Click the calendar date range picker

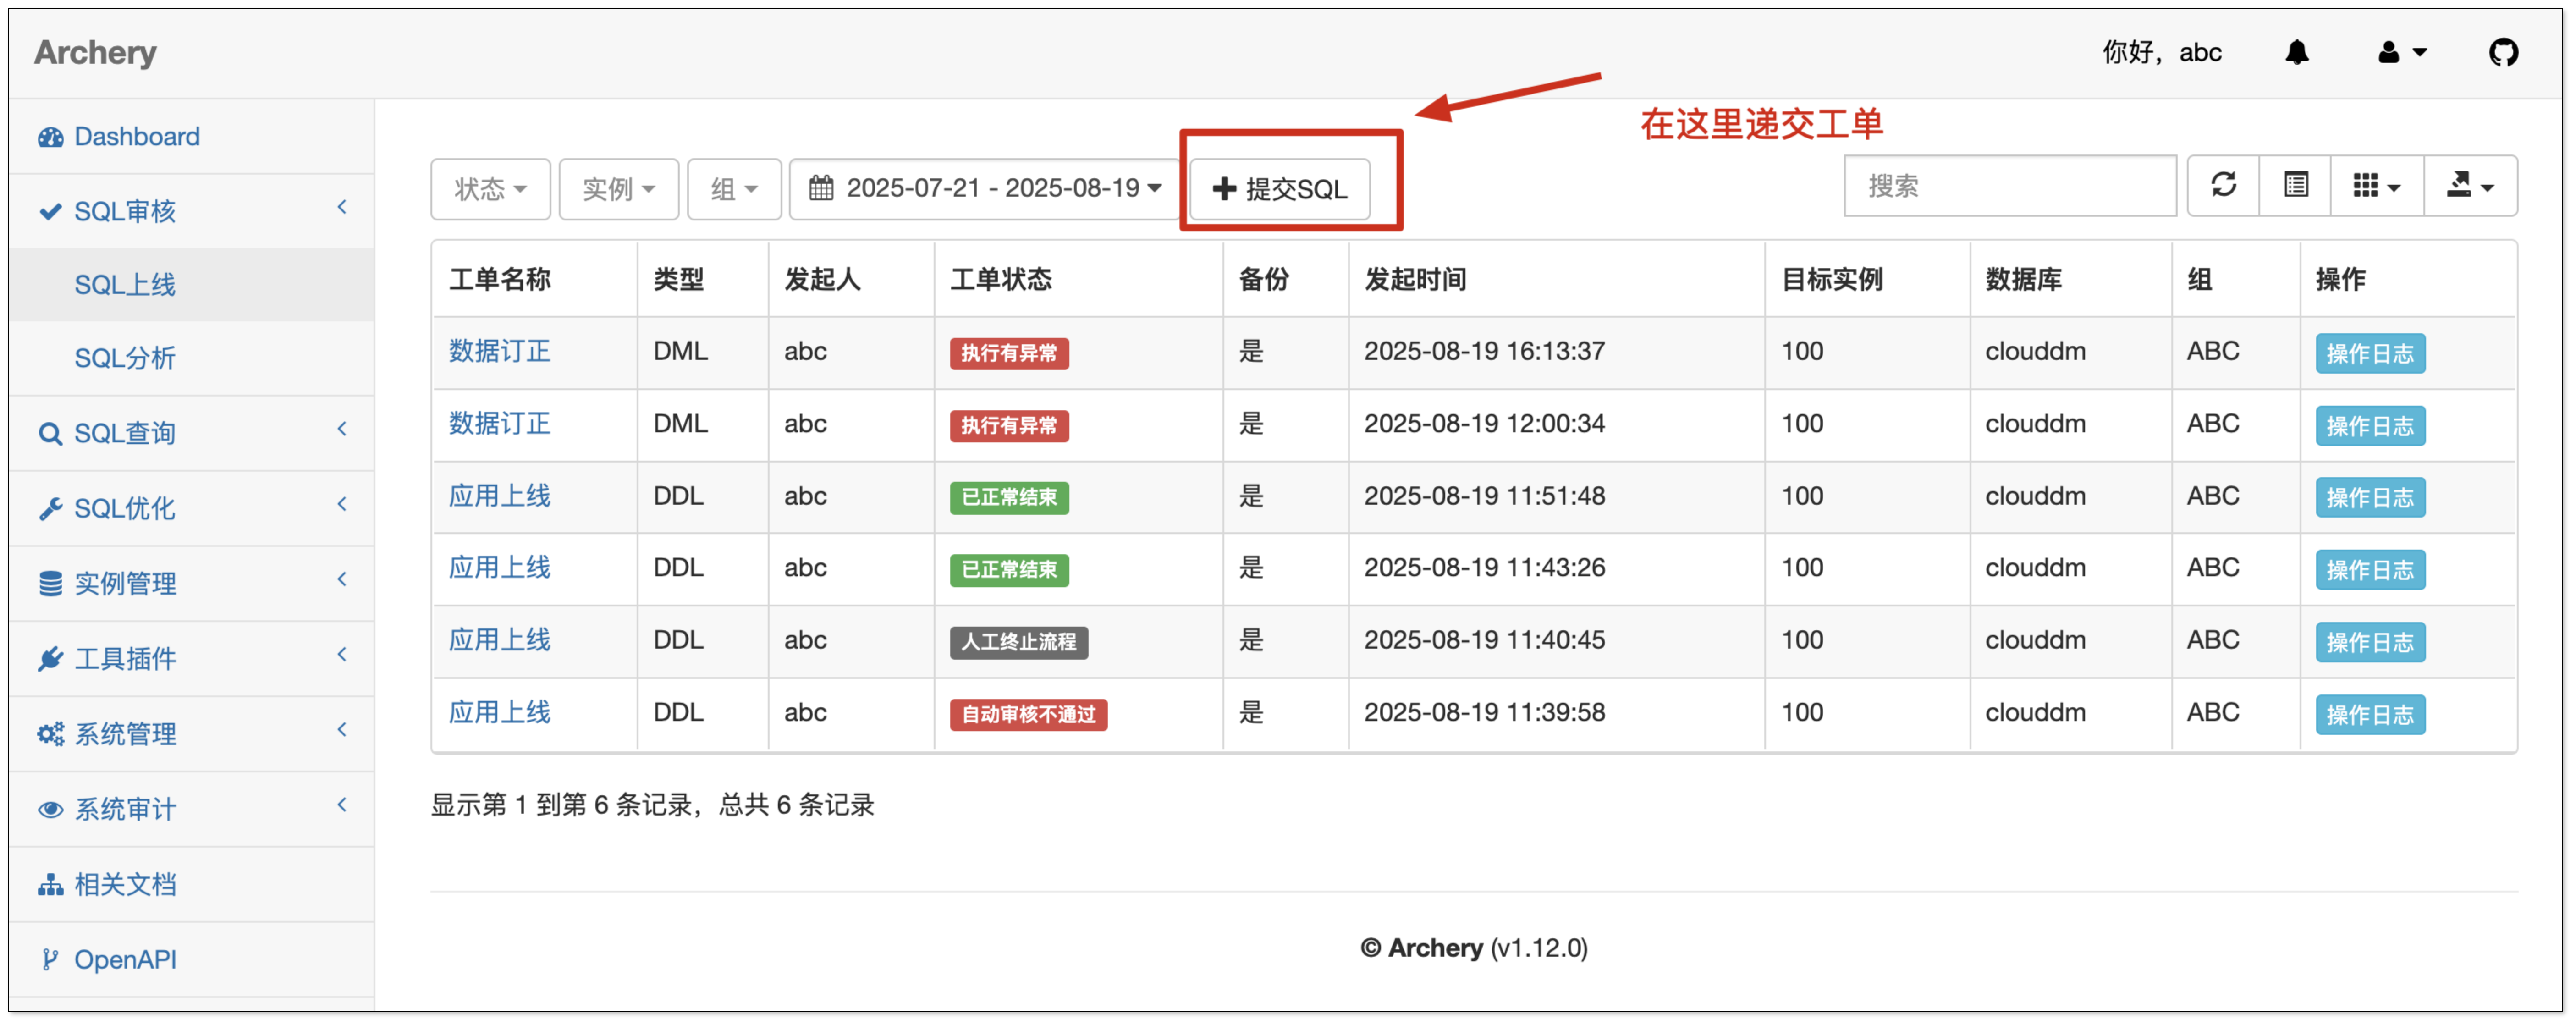pos(984,188)
